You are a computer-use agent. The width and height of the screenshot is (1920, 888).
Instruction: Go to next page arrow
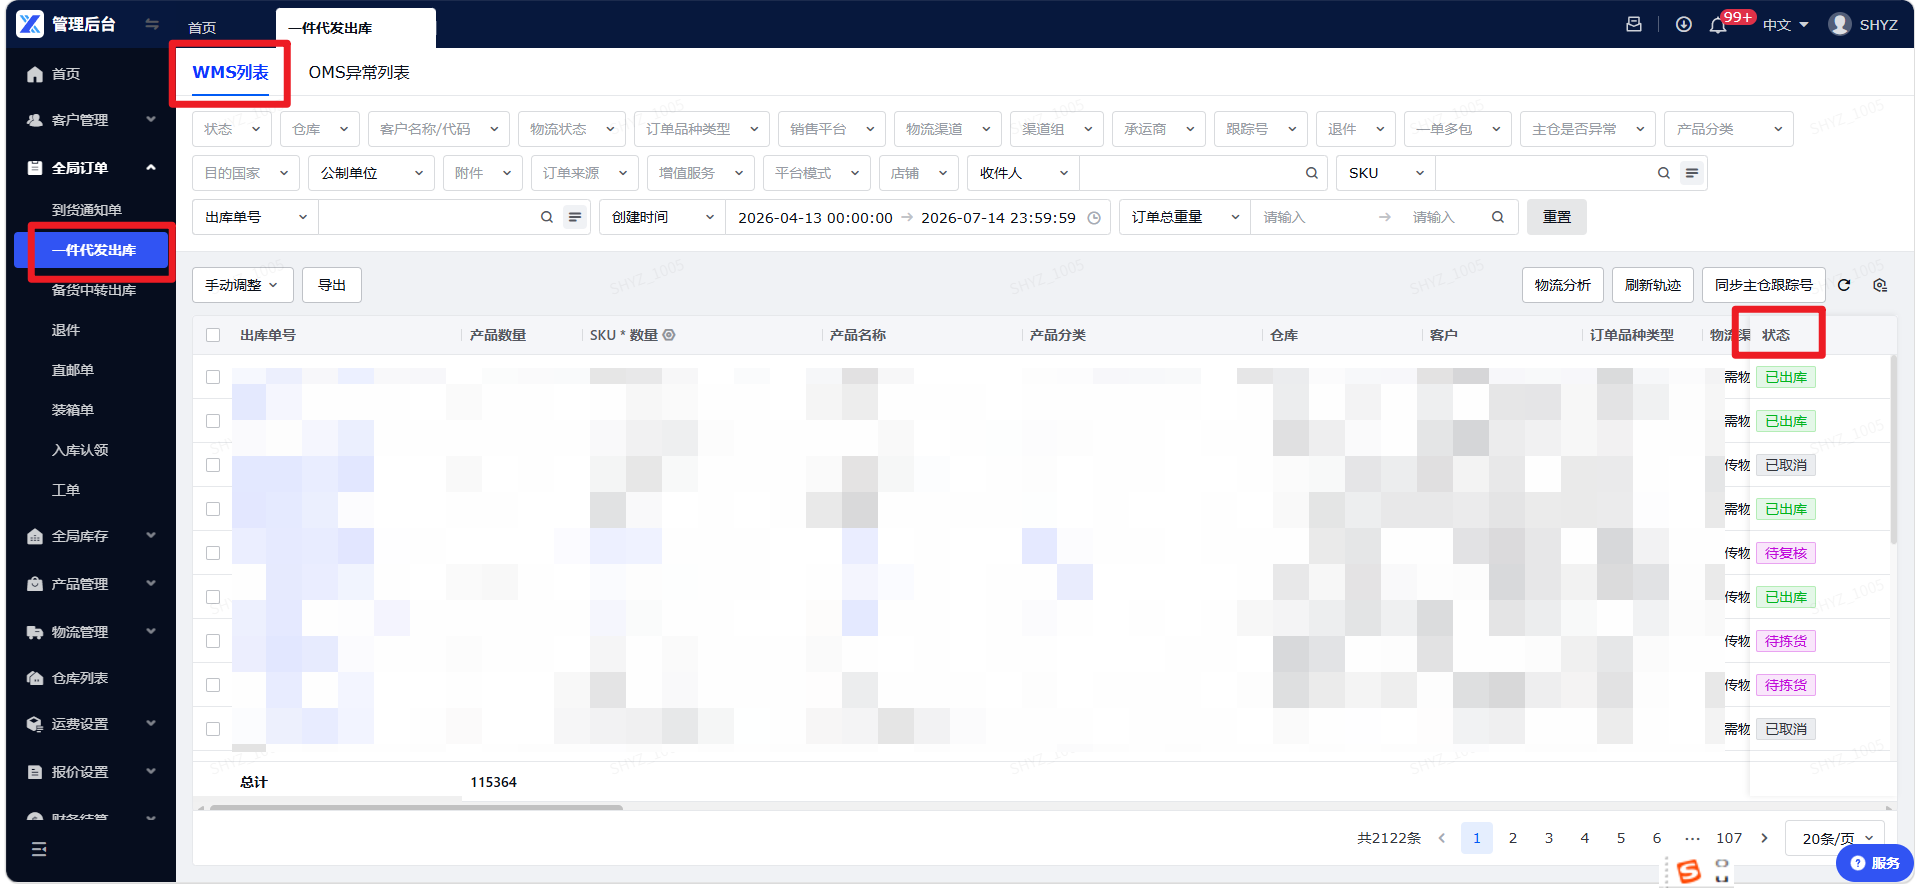(1764, 838)
